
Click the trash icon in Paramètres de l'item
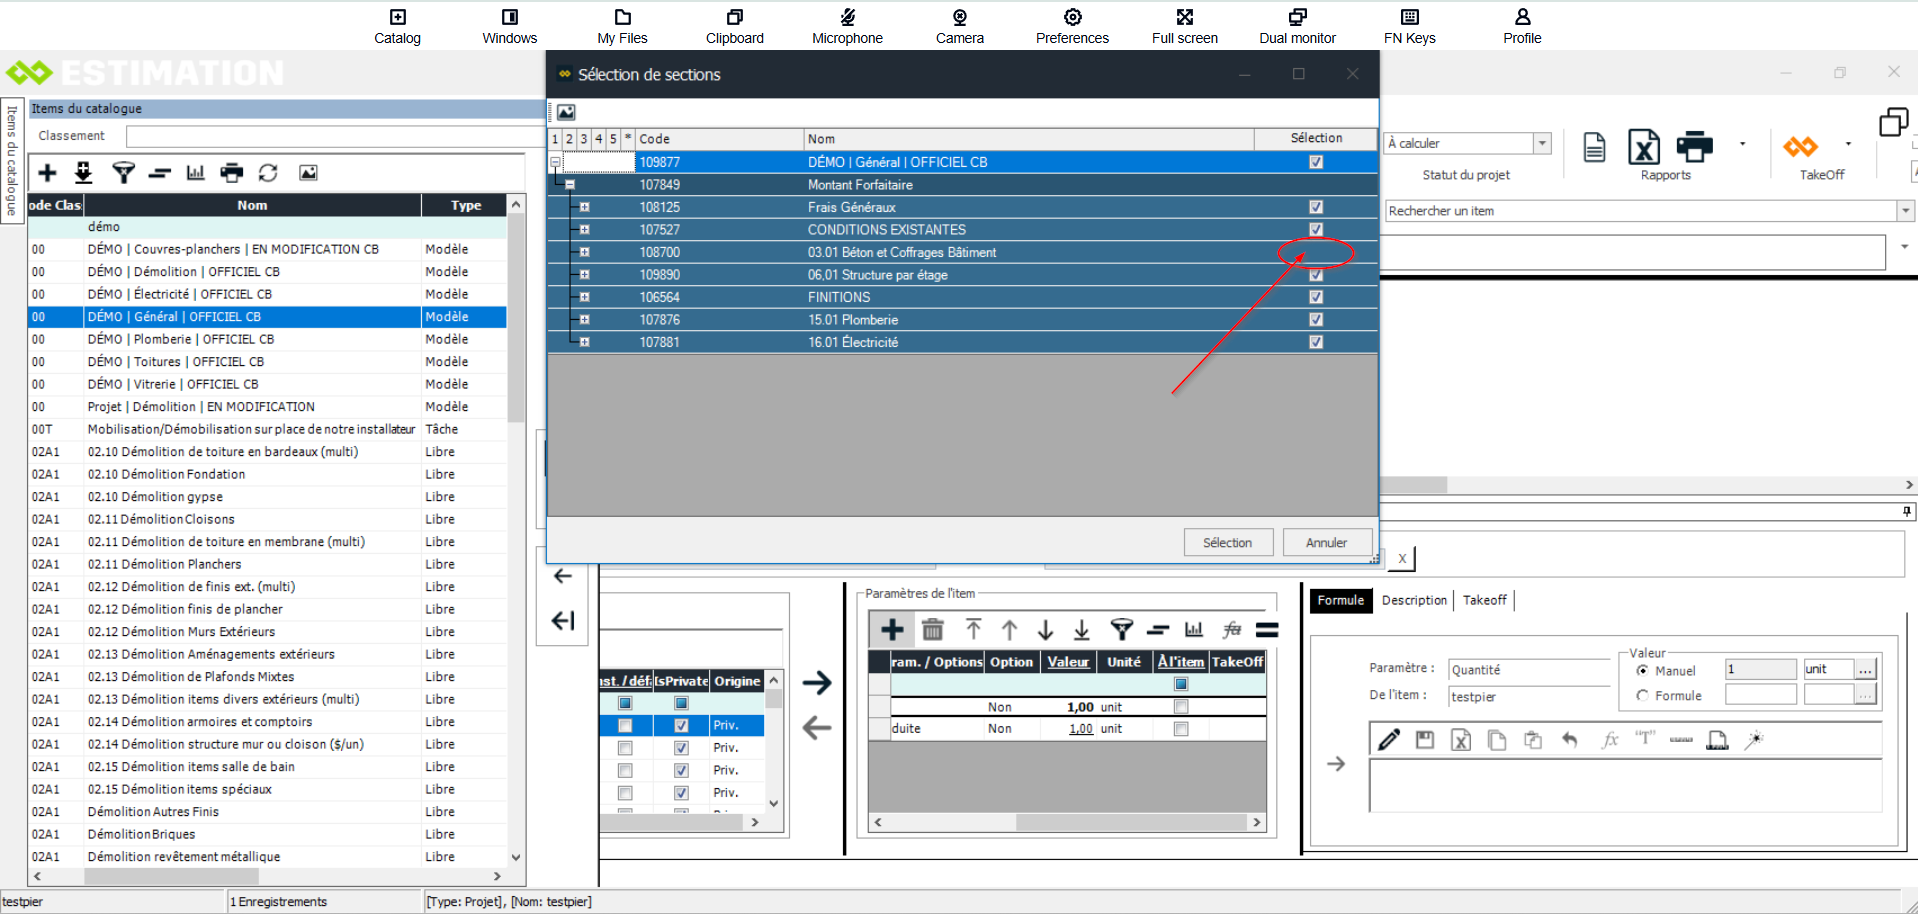[x=932, y=630]
